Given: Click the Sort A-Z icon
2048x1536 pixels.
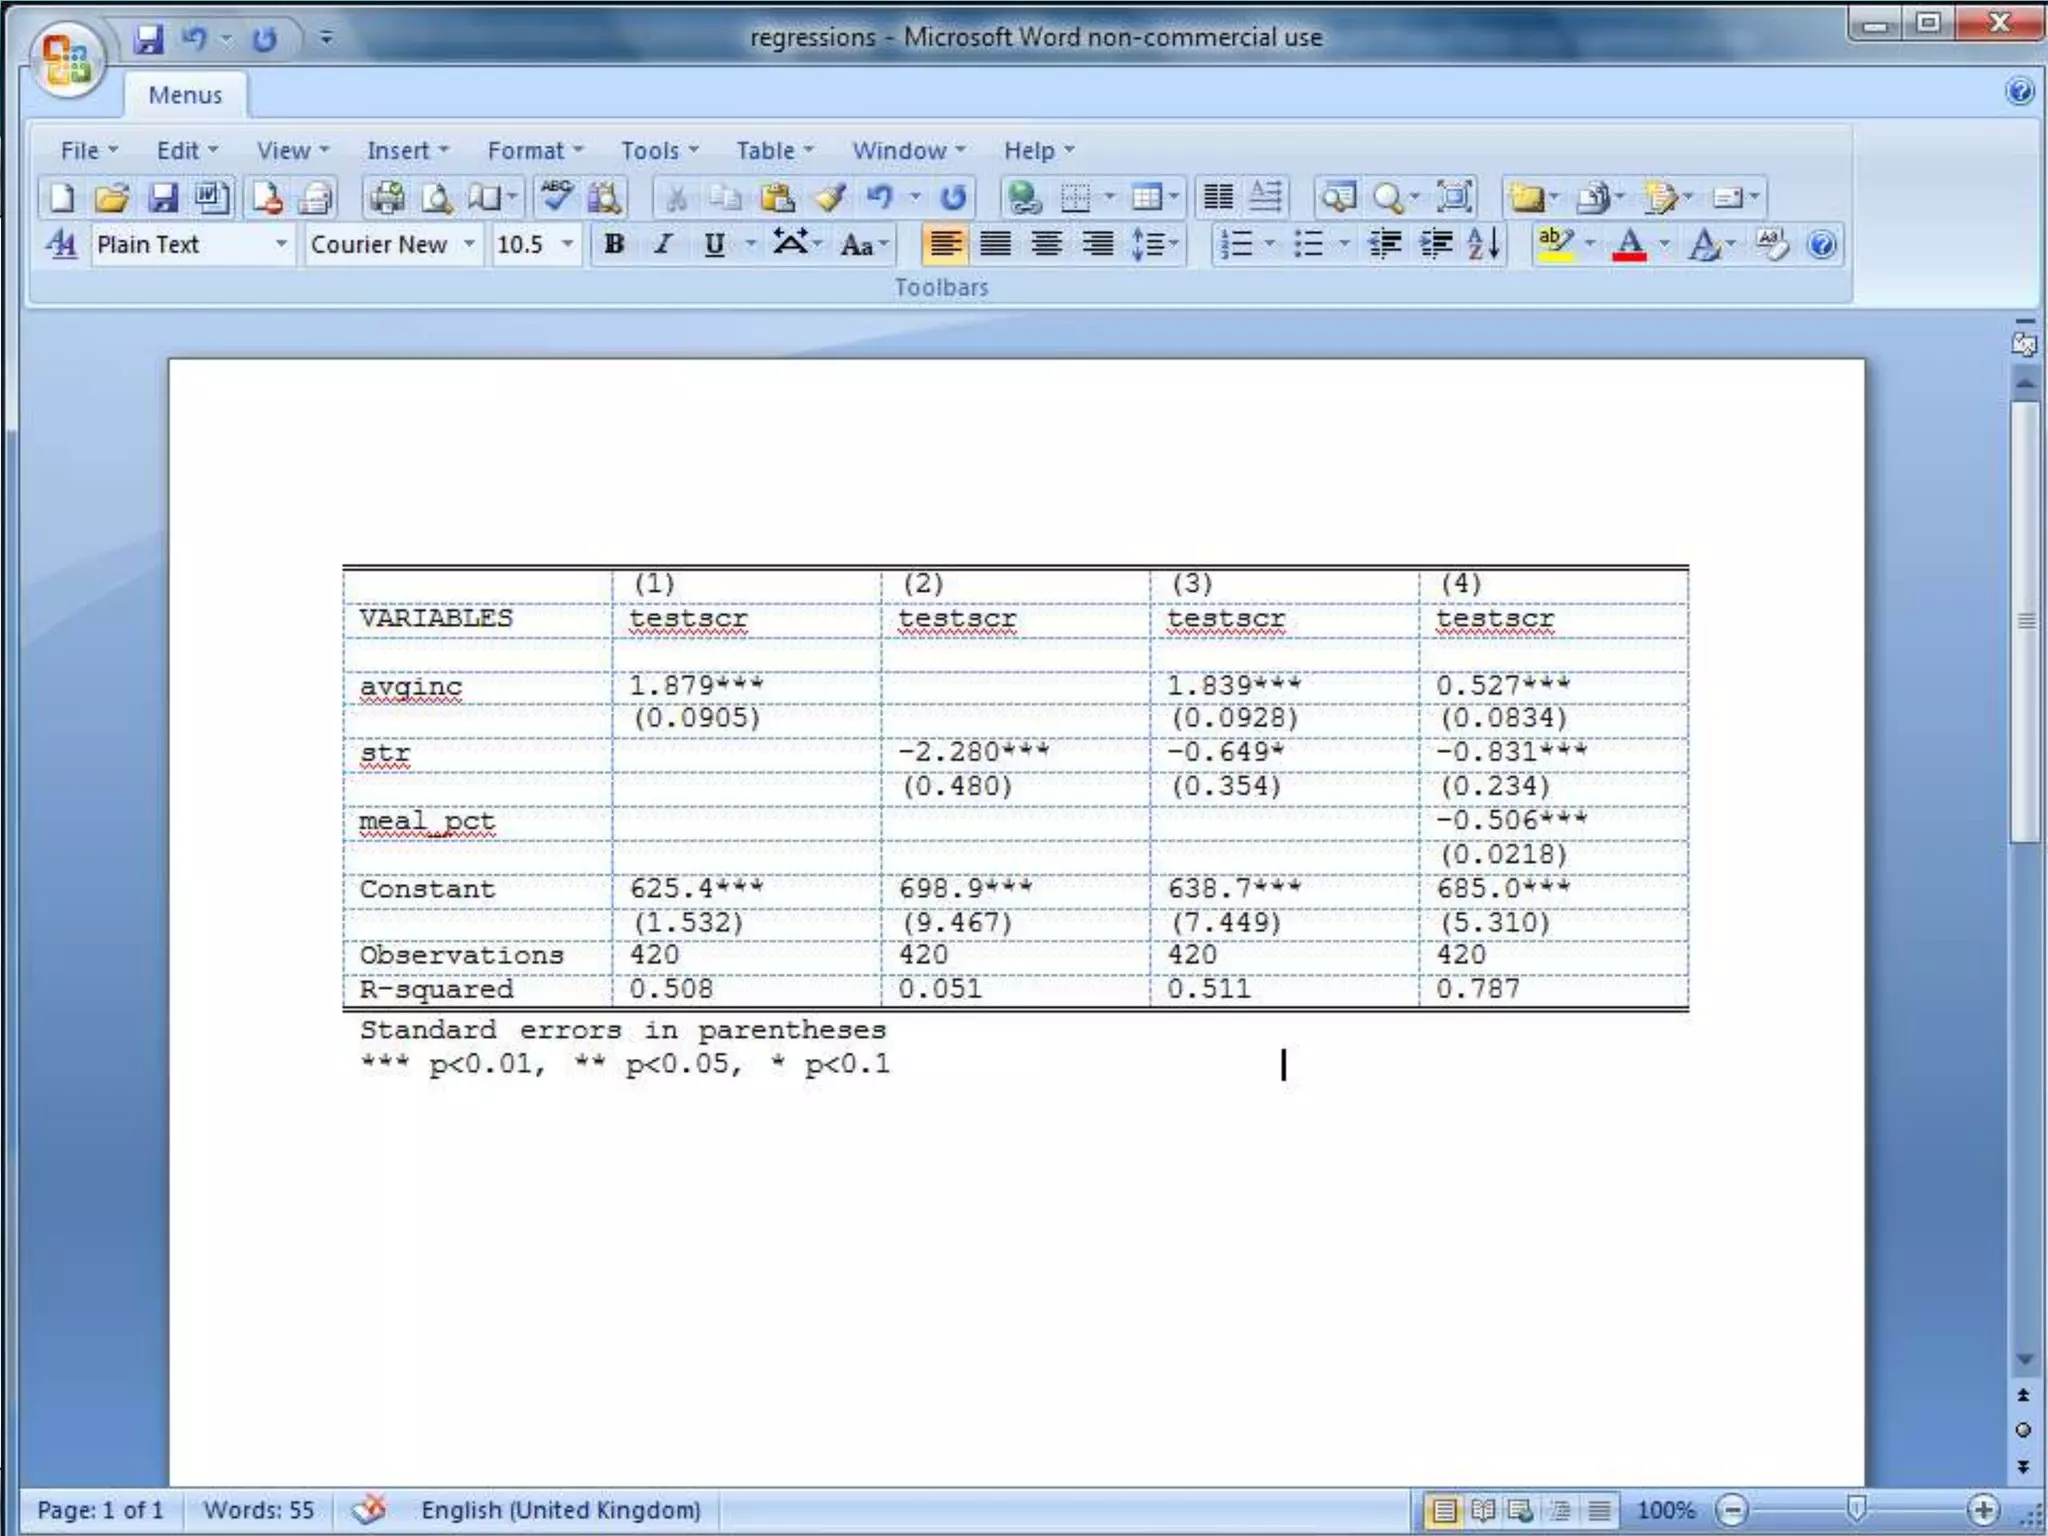Looking at the screenshot, I should point(1484,244).
